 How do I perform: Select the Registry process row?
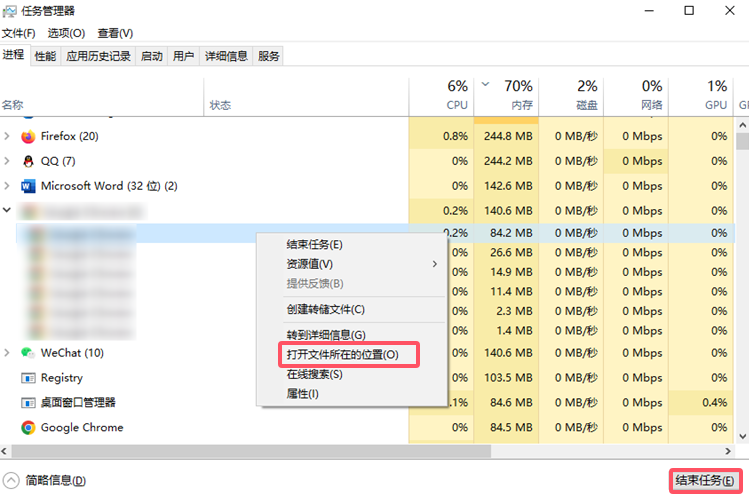click(367, 377)
